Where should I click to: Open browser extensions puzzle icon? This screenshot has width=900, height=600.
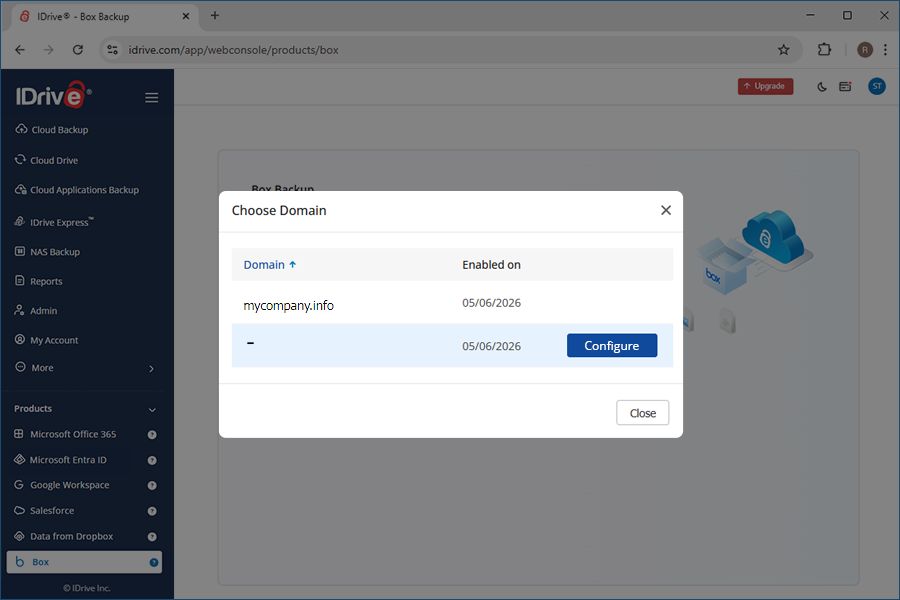pyautogui.click(x=824, y=50)
